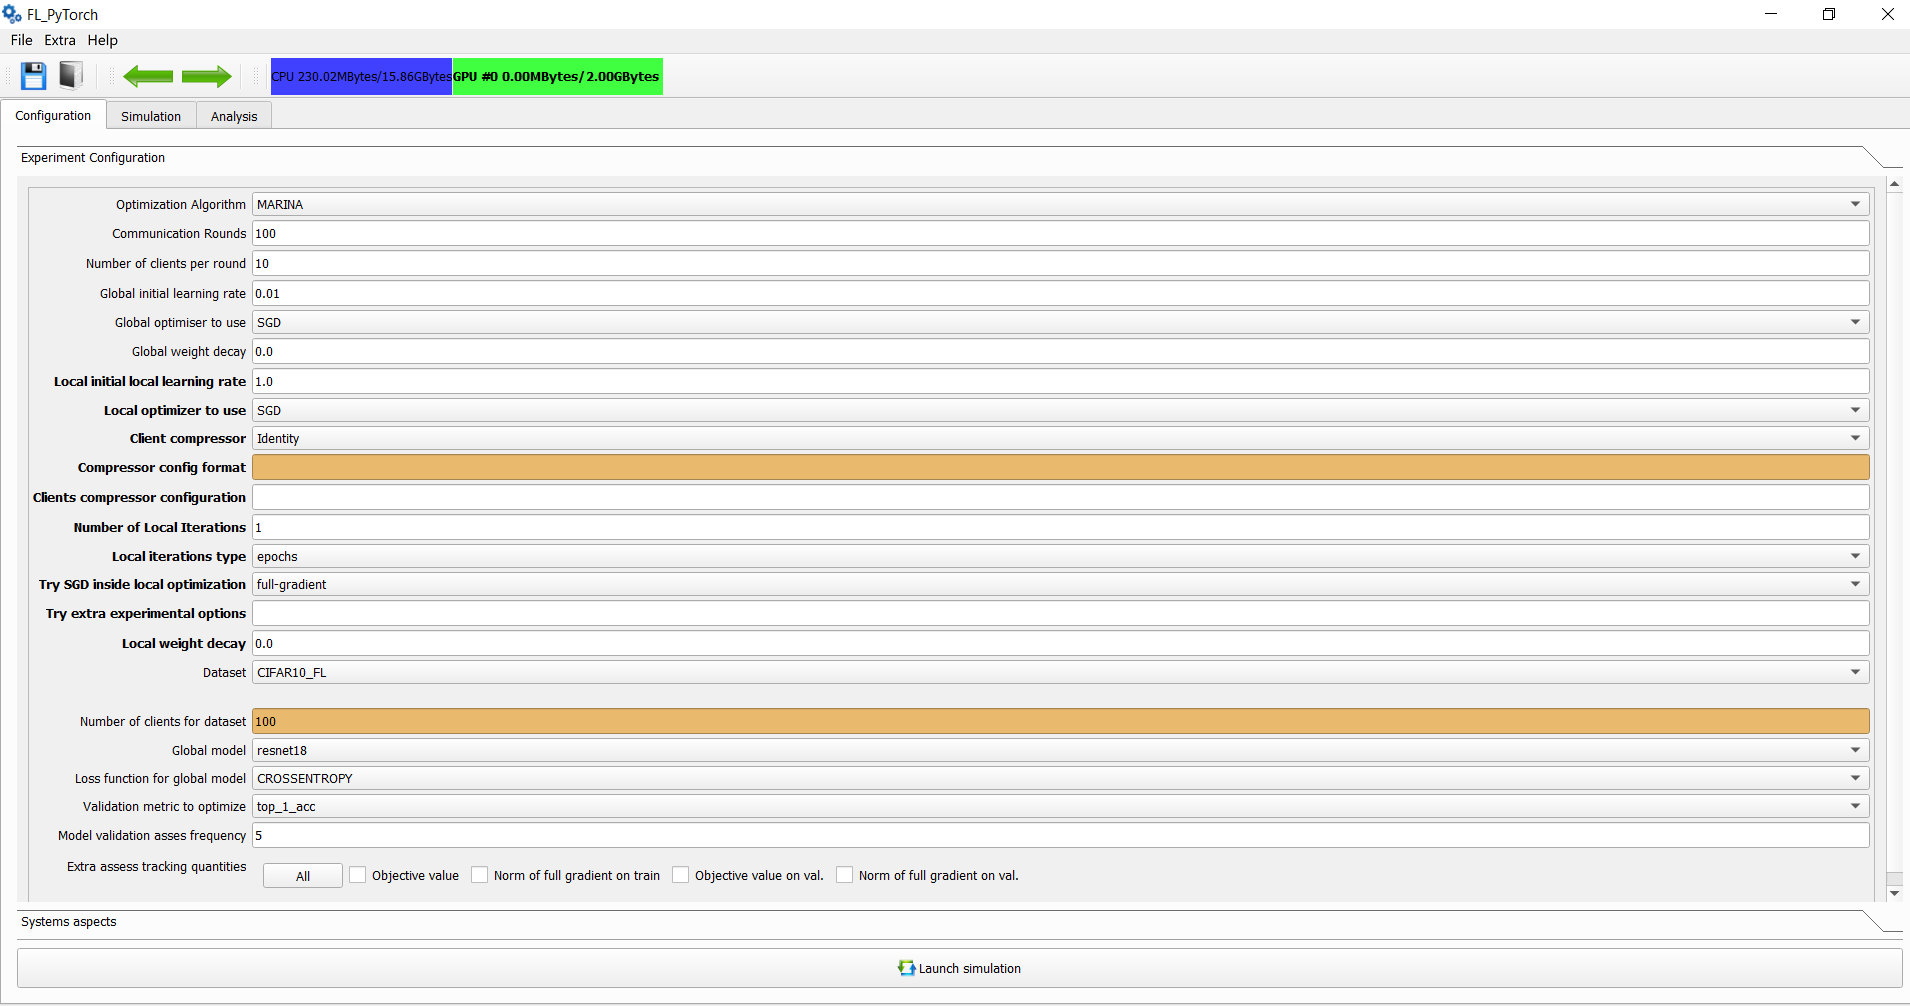The height and width of the screenshot is (1006, 1910).
Task: Click the Model validation asses frequency field
Action: click(1060, 835)
